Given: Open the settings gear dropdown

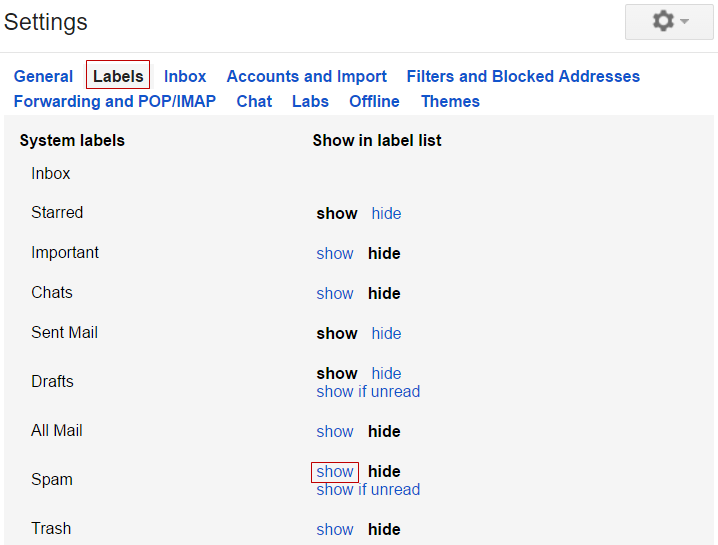Looking at the screenshot, I should 669,22.
